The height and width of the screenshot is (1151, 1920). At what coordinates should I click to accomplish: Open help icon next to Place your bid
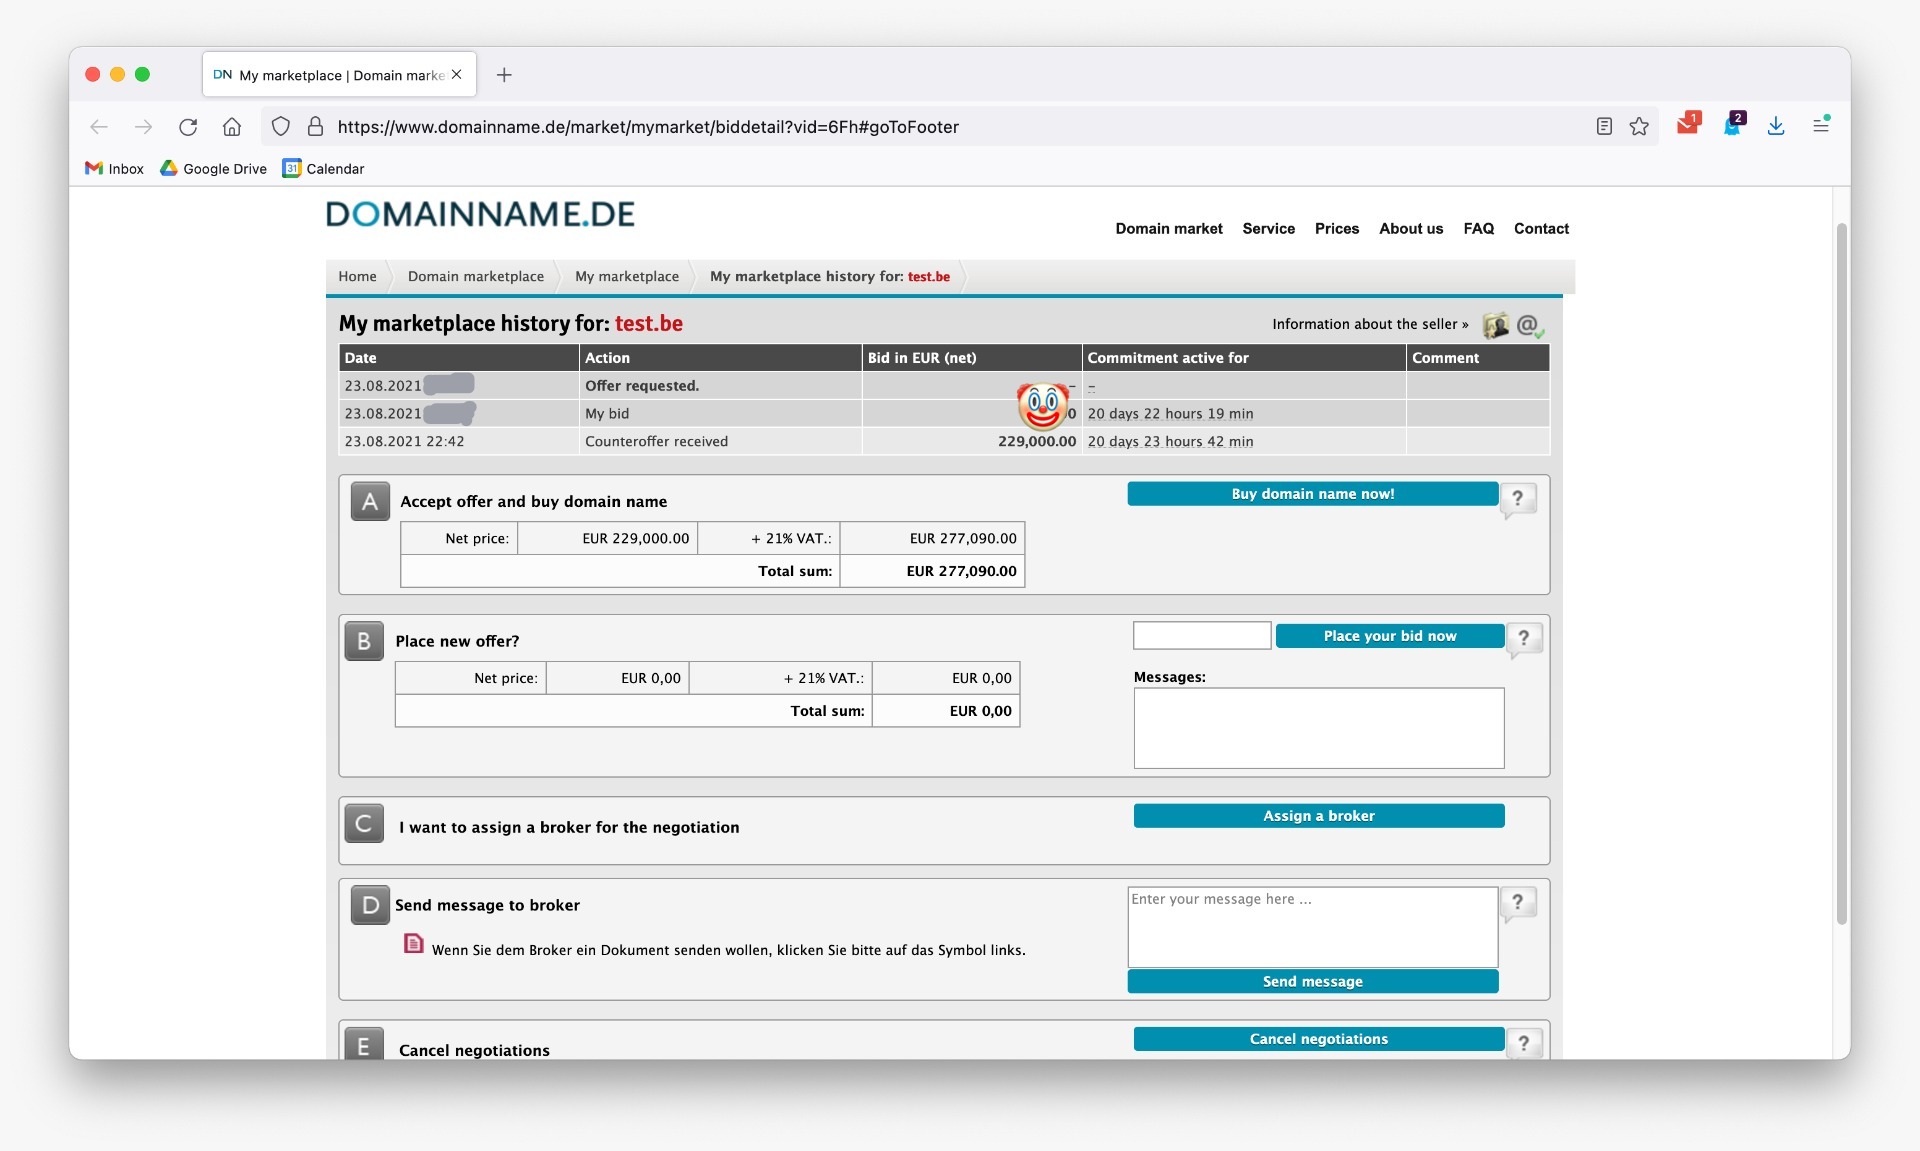[x=1523, y=638]
